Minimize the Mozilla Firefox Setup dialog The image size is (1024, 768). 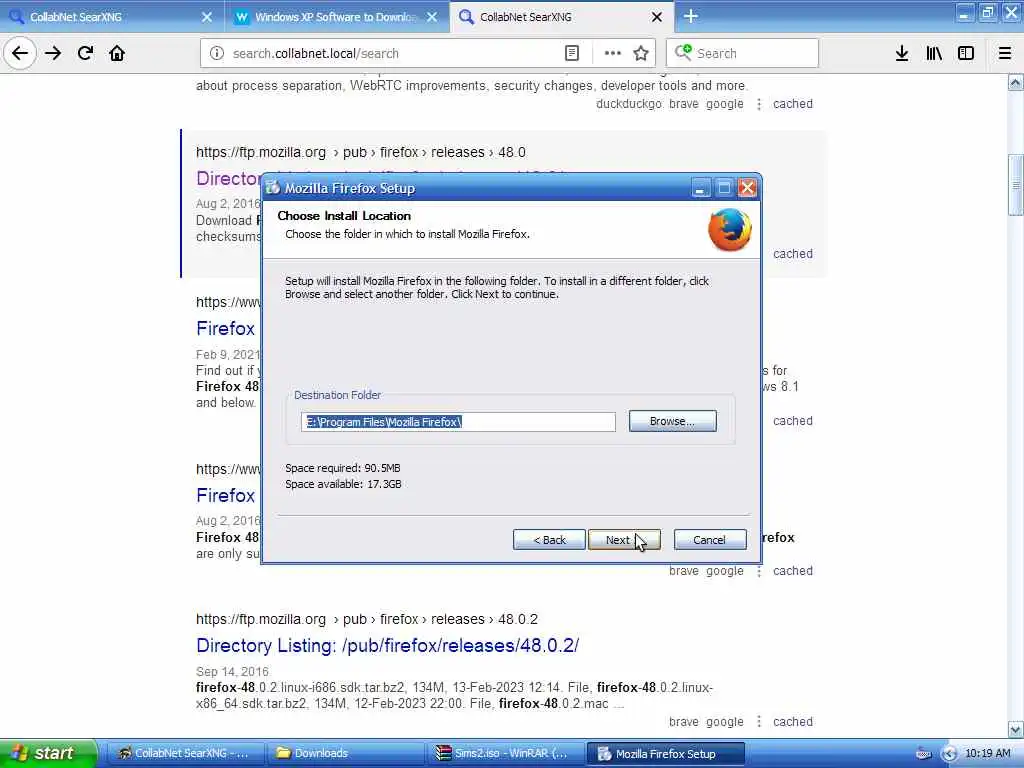pyautogui.click(x=700, y=189)
